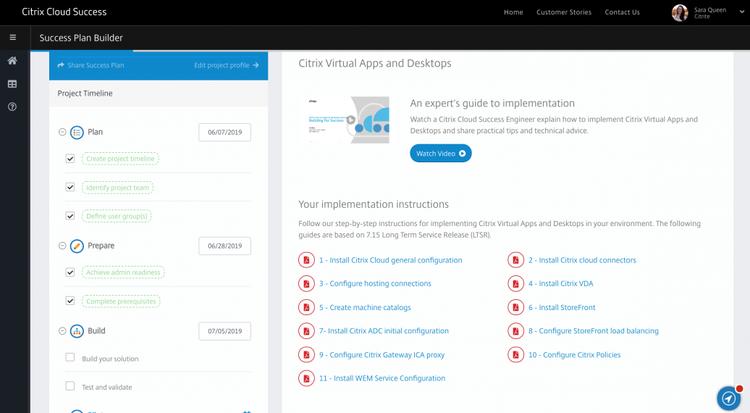This screenshot has width=750, height=413.
Task: Click the Plan date field 06/07/2019
Action: tap(225, 133)
